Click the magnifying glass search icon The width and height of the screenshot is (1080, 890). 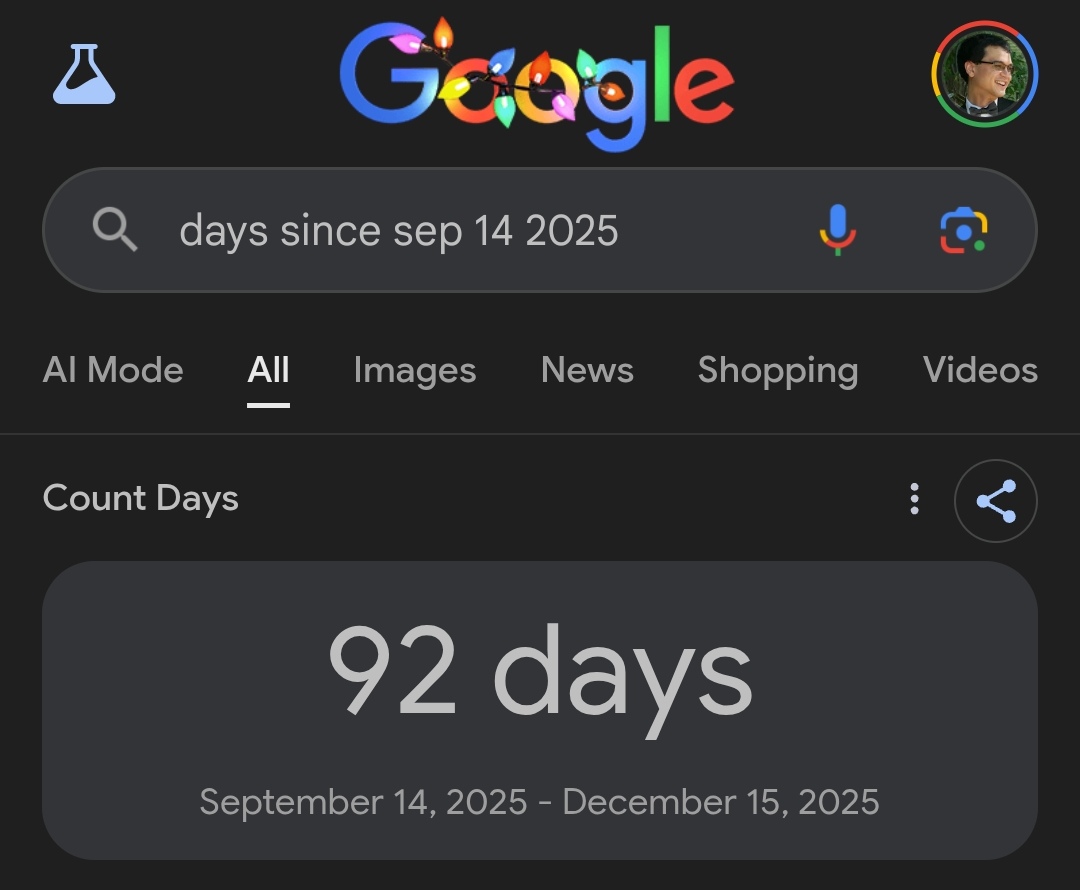(115, 231)
